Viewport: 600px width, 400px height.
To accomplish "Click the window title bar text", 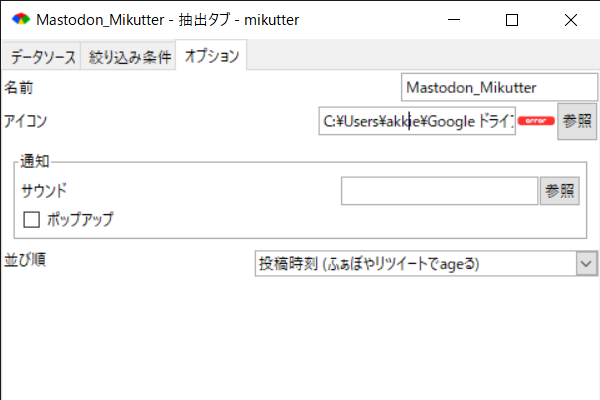I will pyautogui.click(x=167, y=20).
